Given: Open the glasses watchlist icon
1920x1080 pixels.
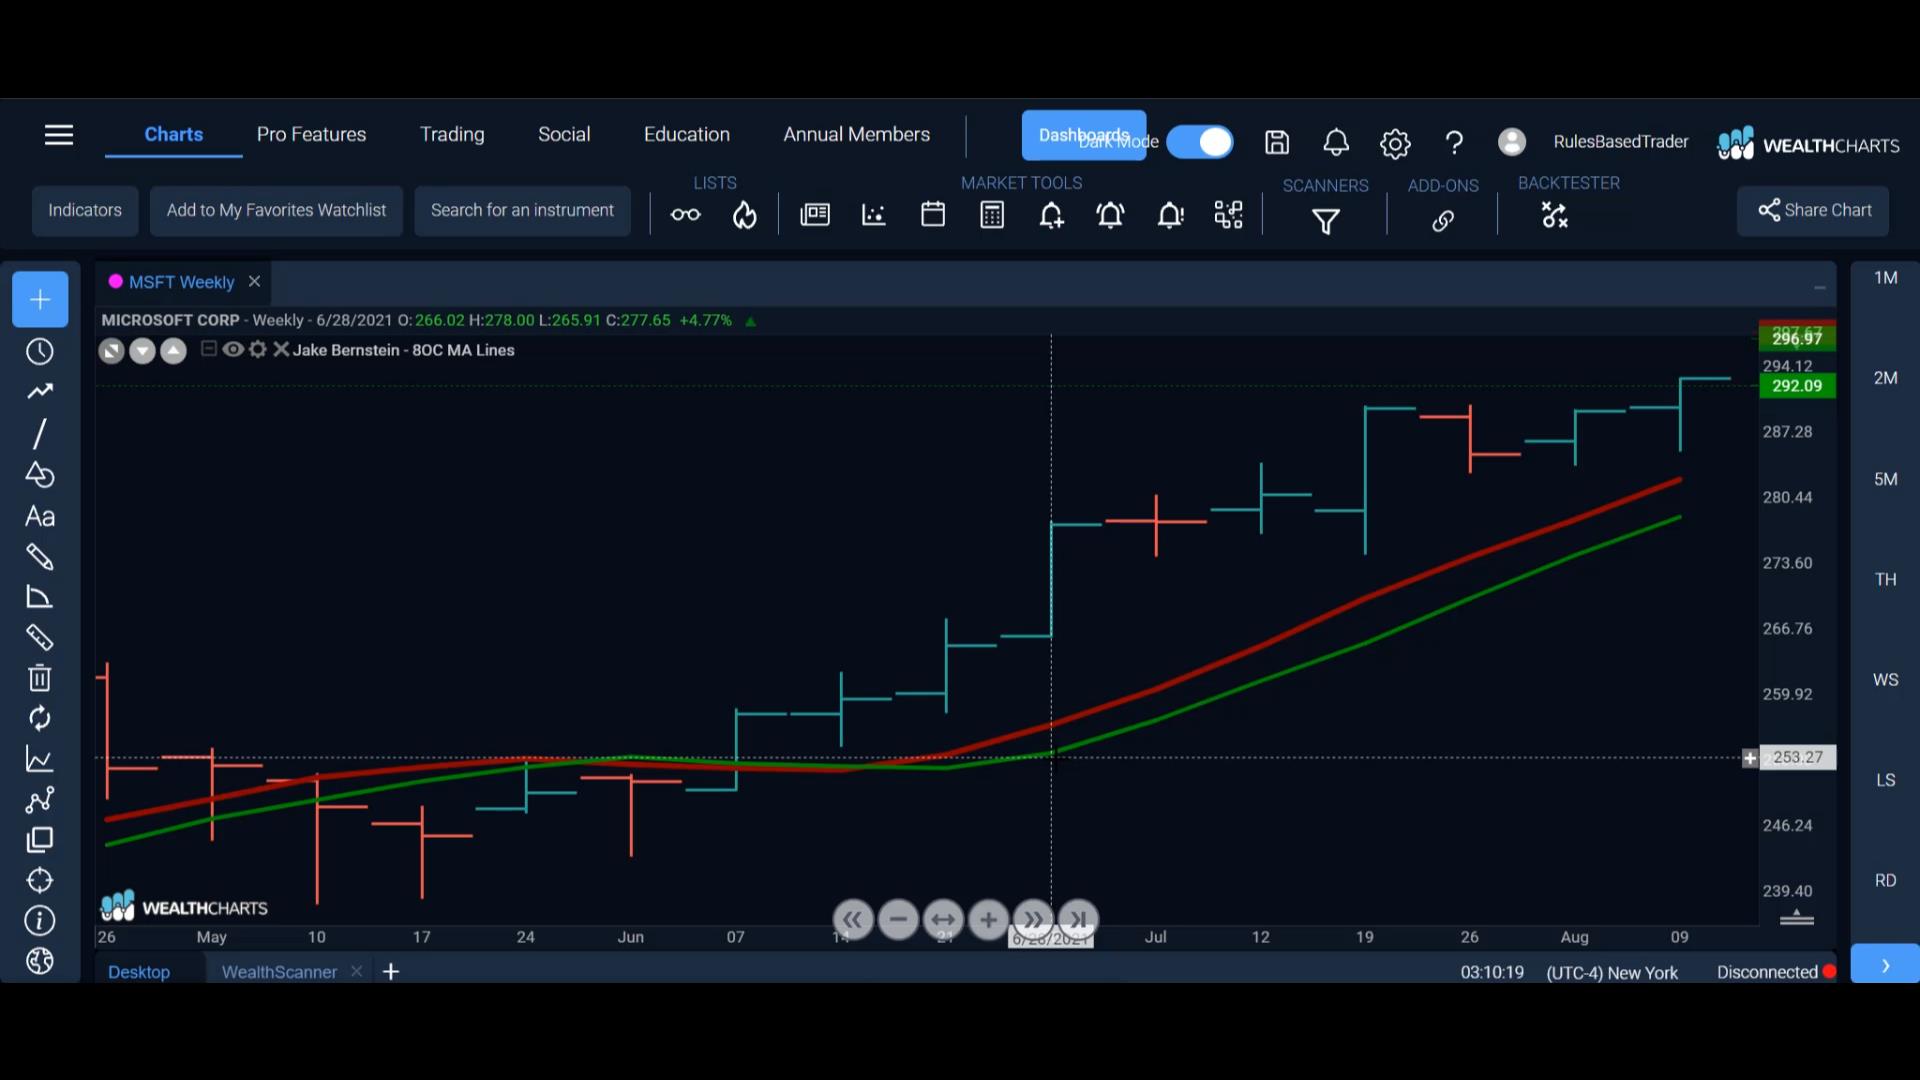Looking at the screenshot, I should point(685,214).
